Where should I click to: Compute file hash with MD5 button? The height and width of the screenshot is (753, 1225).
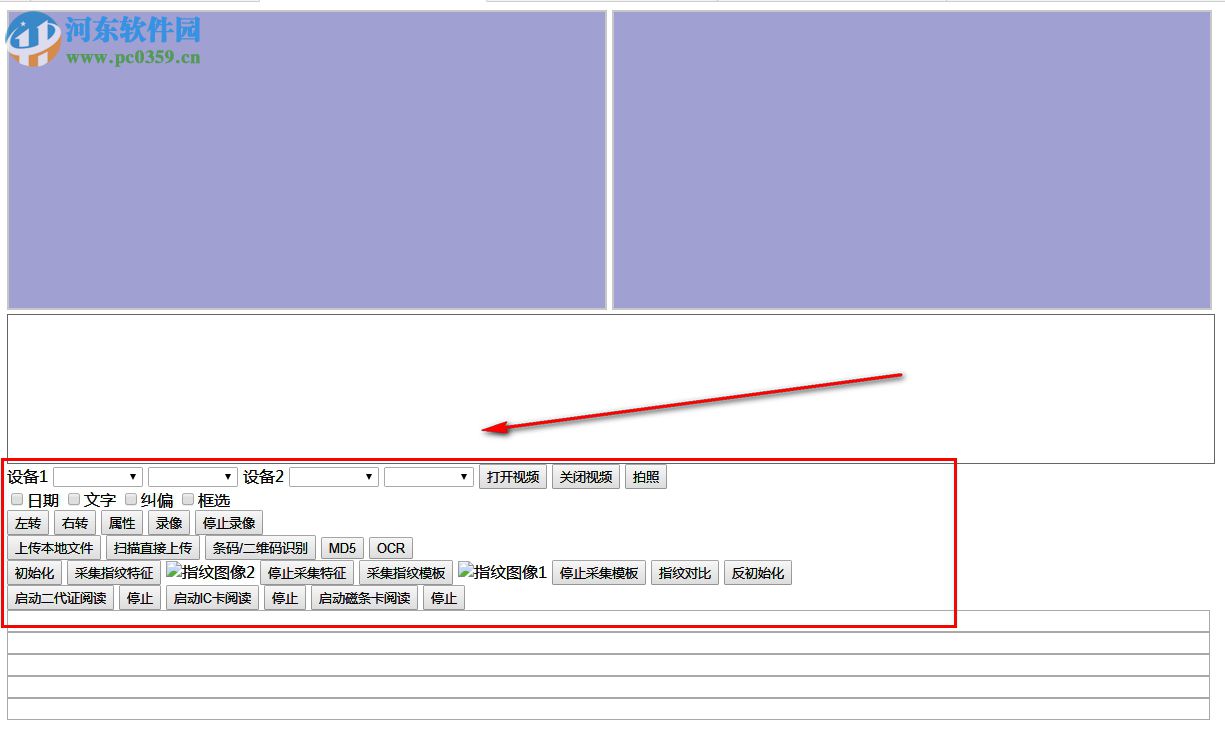pyautogui.click(x=341, y=548)
